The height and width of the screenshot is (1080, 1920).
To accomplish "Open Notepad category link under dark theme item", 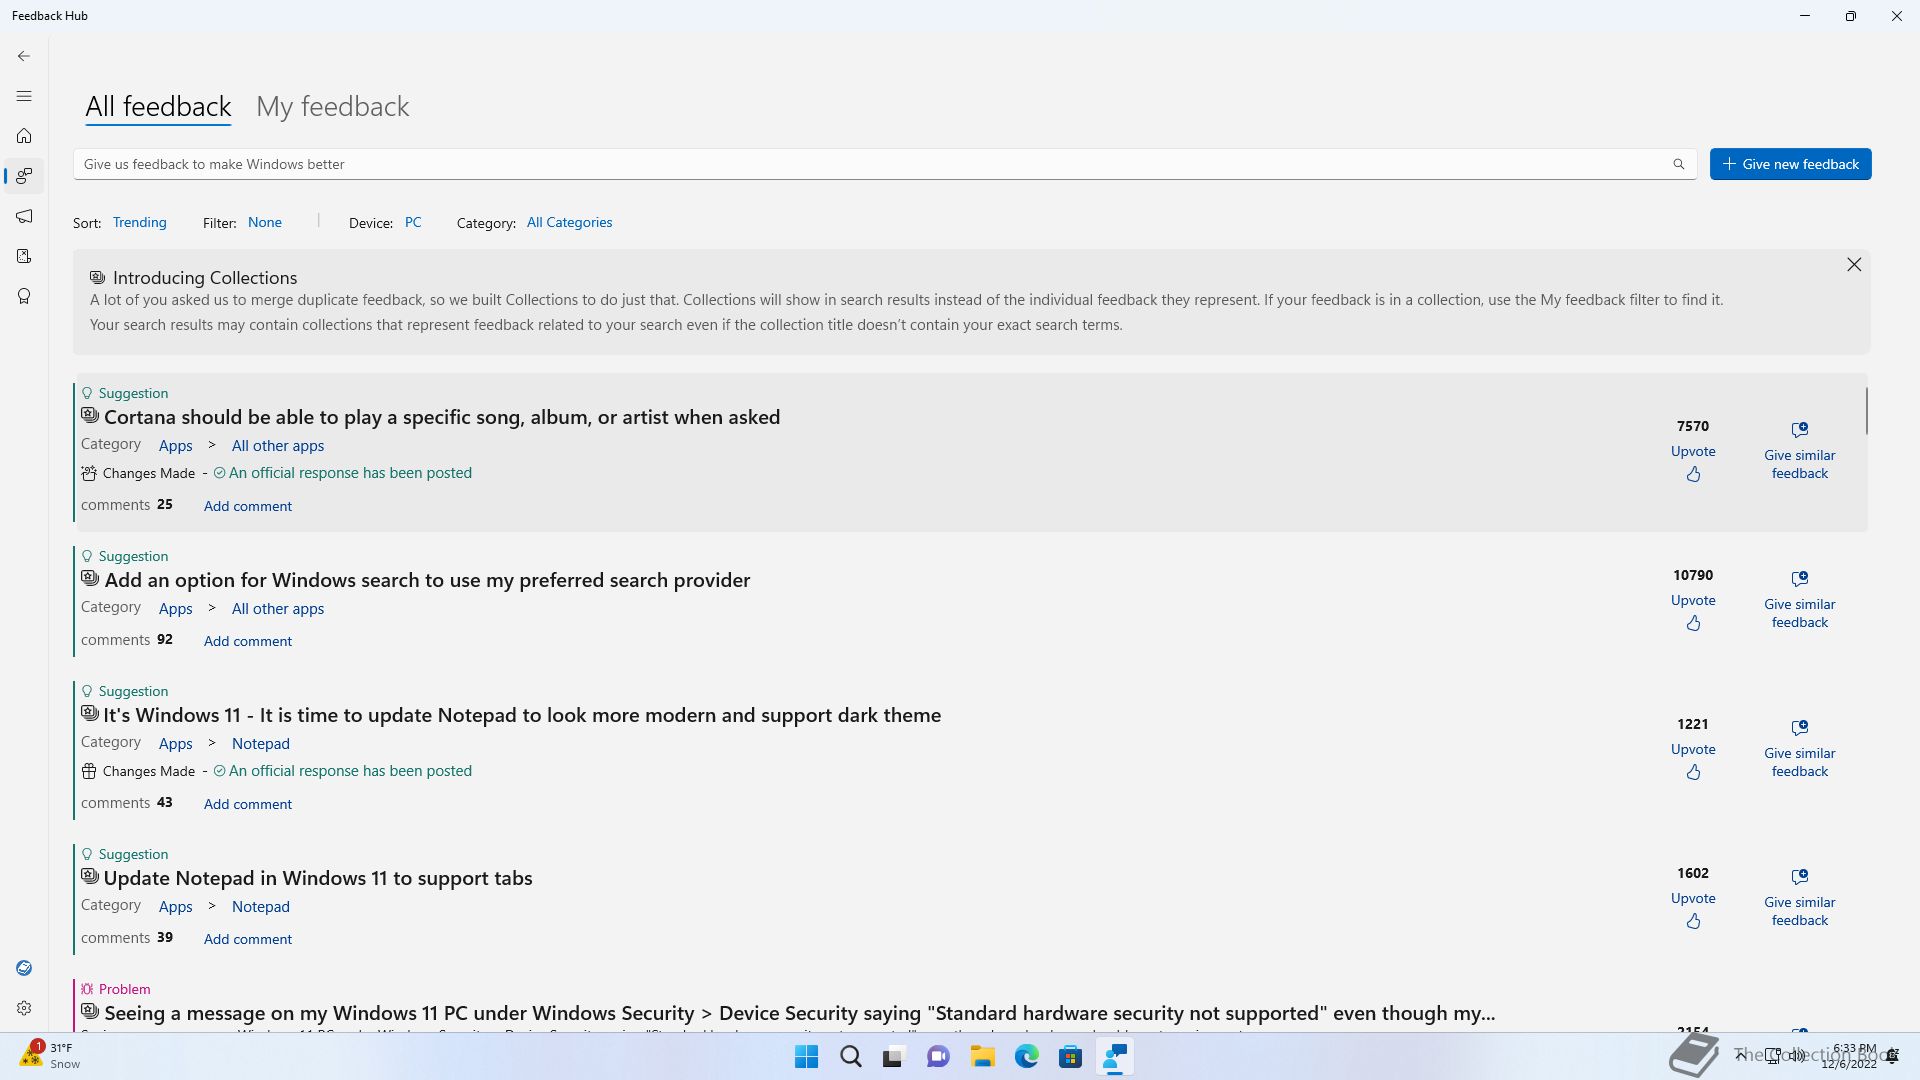I will coord(261,744).
